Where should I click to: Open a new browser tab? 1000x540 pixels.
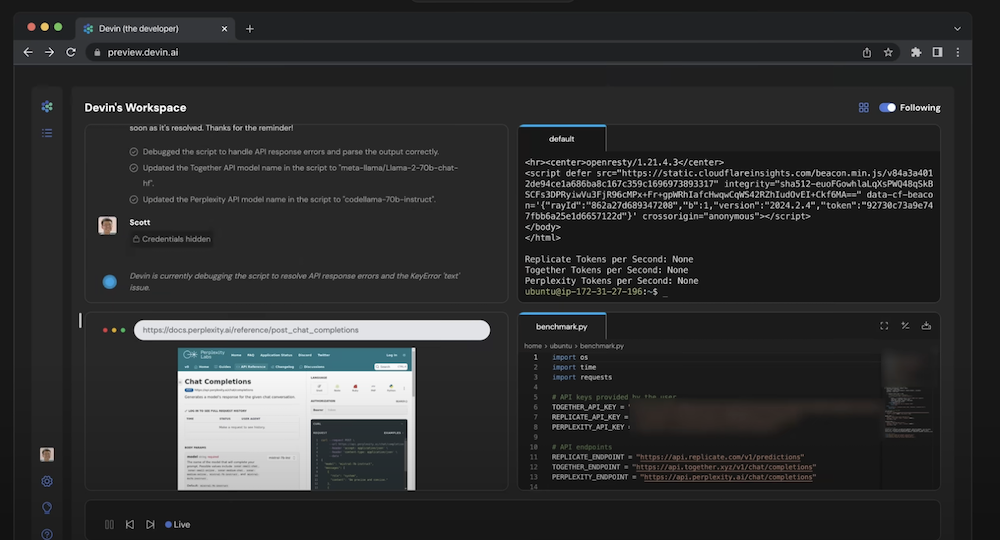pos(250,28)
